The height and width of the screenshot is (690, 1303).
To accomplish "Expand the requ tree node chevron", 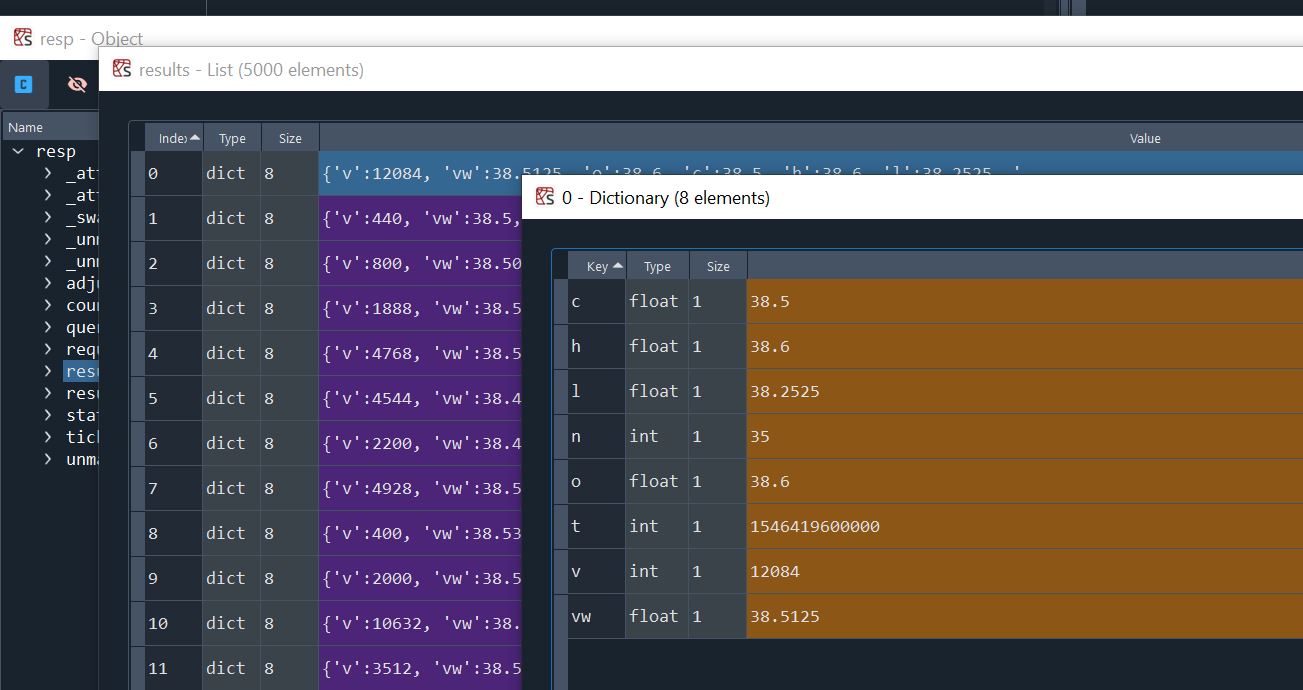I will (47, 349).
